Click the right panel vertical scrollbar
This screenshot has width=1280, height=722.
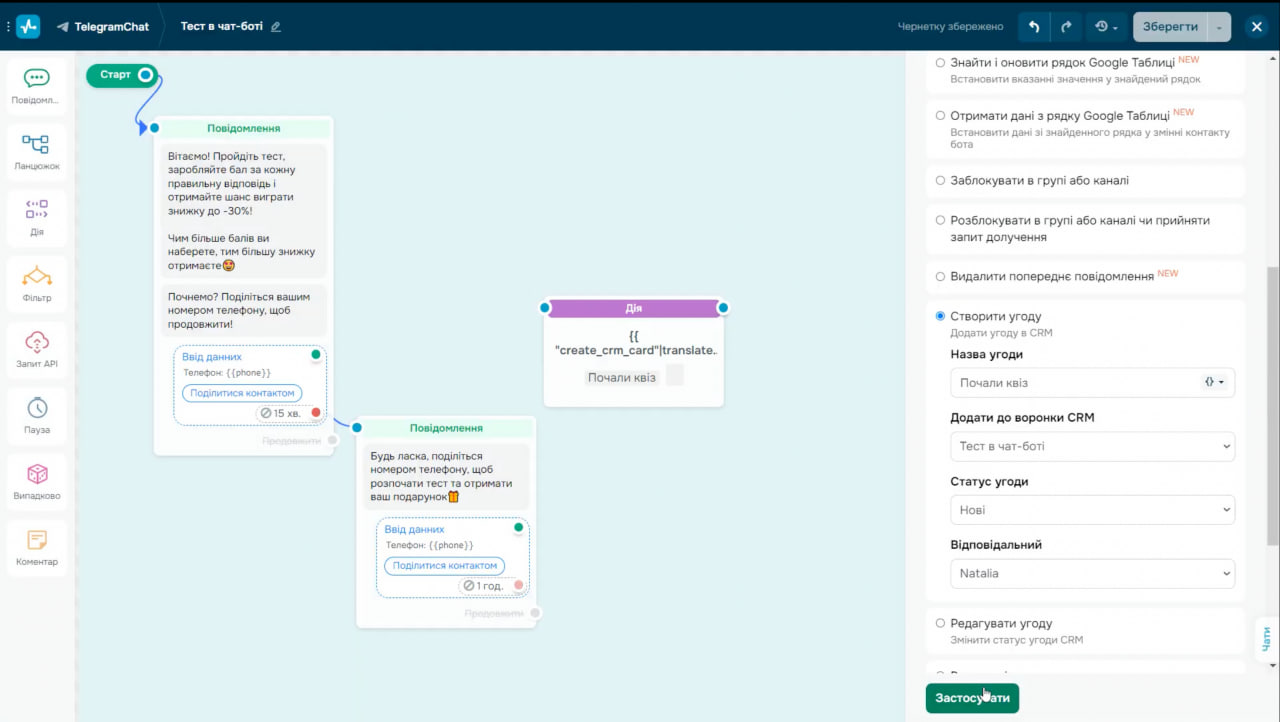click(1273, 405)
